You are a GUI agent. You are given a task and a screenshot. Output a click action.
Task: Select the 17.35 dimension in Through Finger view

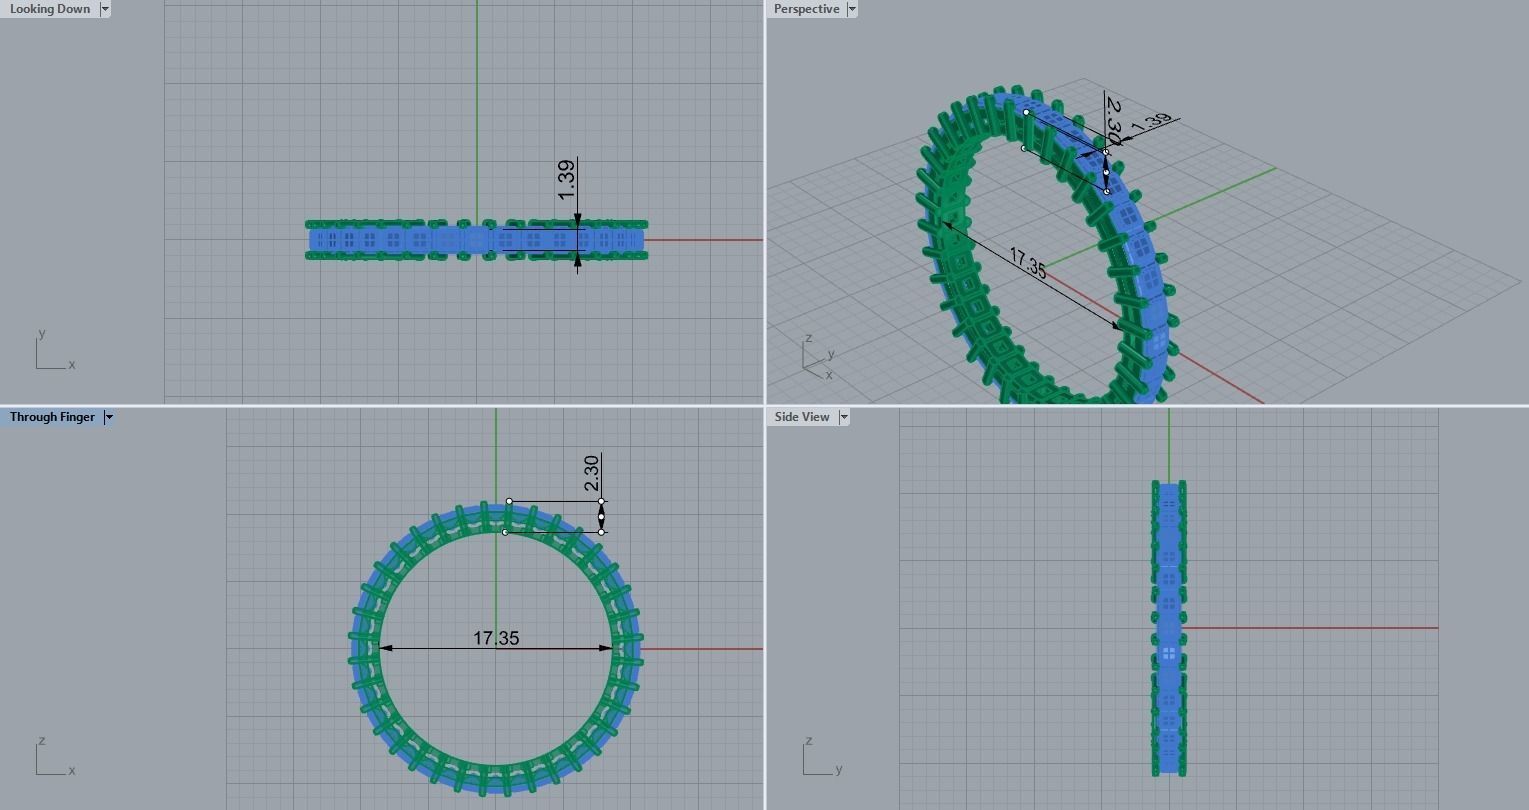pos(496,638)
